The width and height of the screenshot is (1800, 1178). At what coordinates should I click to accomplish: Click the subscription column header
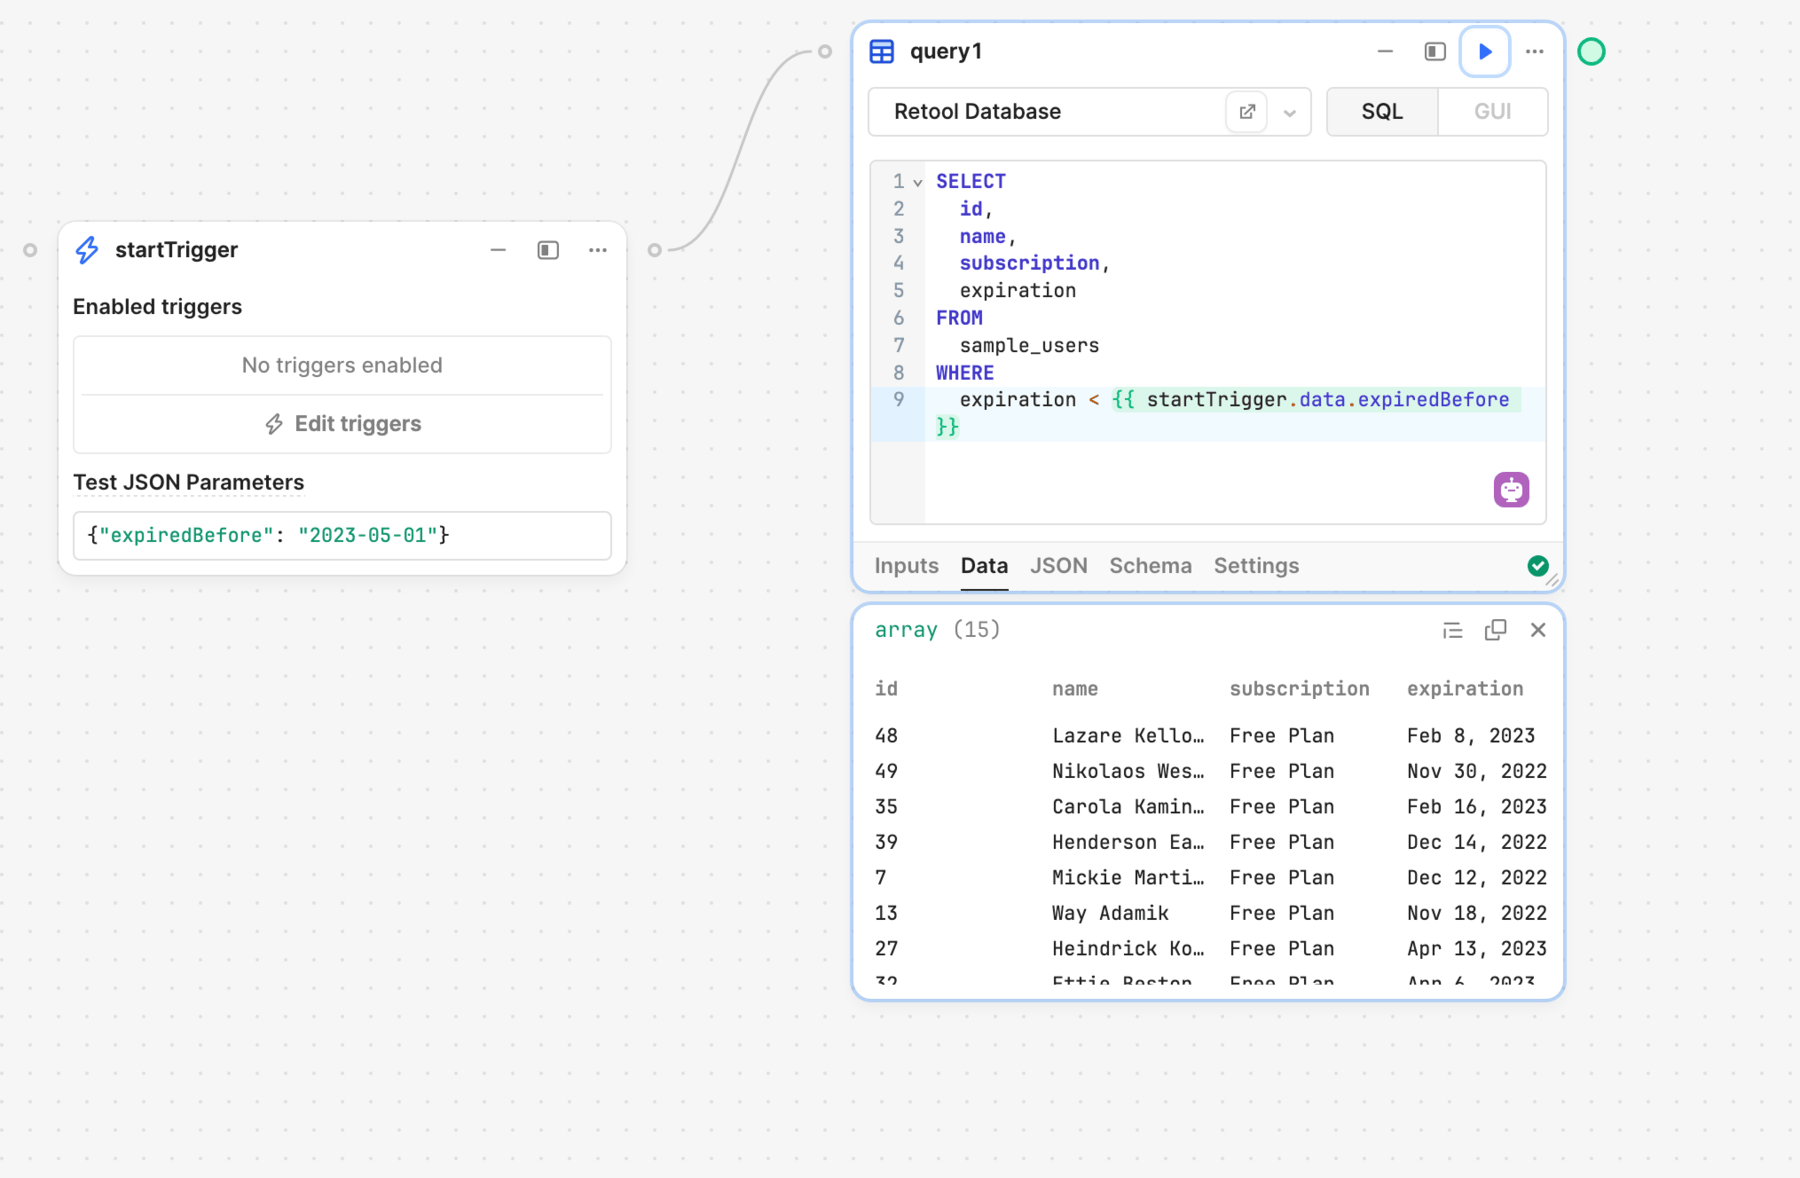tap(1299, 689)
